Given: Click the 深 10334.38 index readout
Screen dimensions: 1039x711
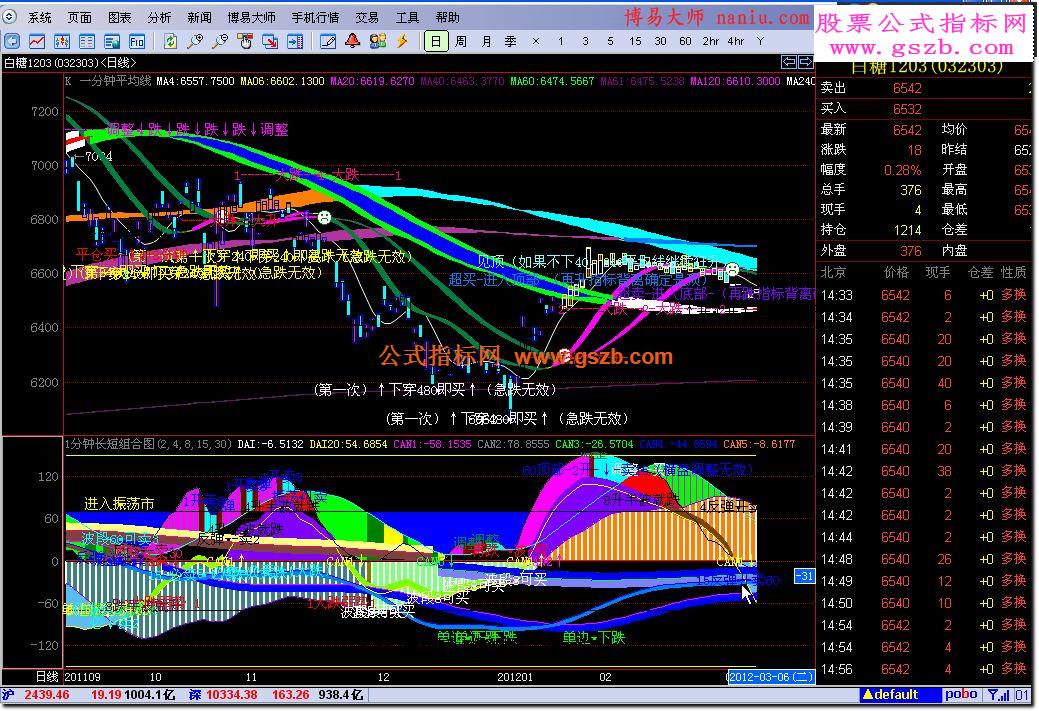Looking at the screenshot, I should point(222,695).
